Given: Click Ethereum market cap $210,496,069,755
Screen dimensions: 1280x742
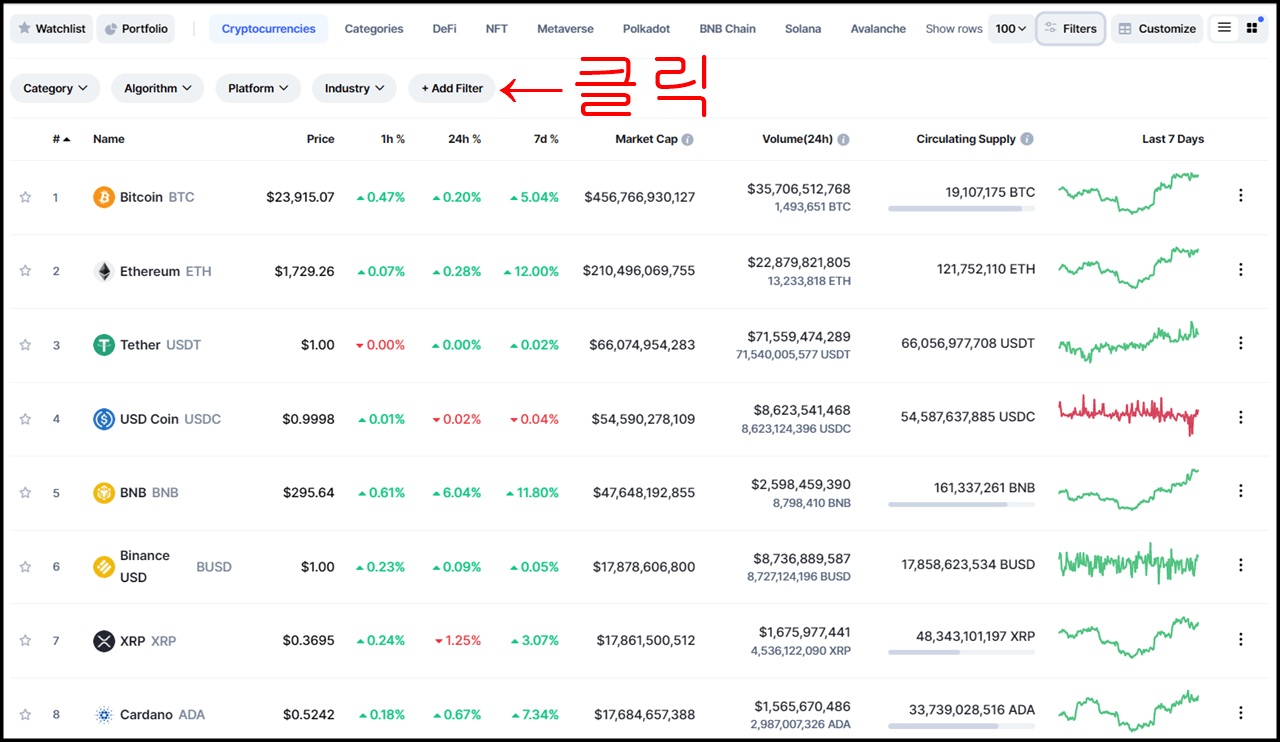Looking at the screenshot, I should (x=639, y=271).
